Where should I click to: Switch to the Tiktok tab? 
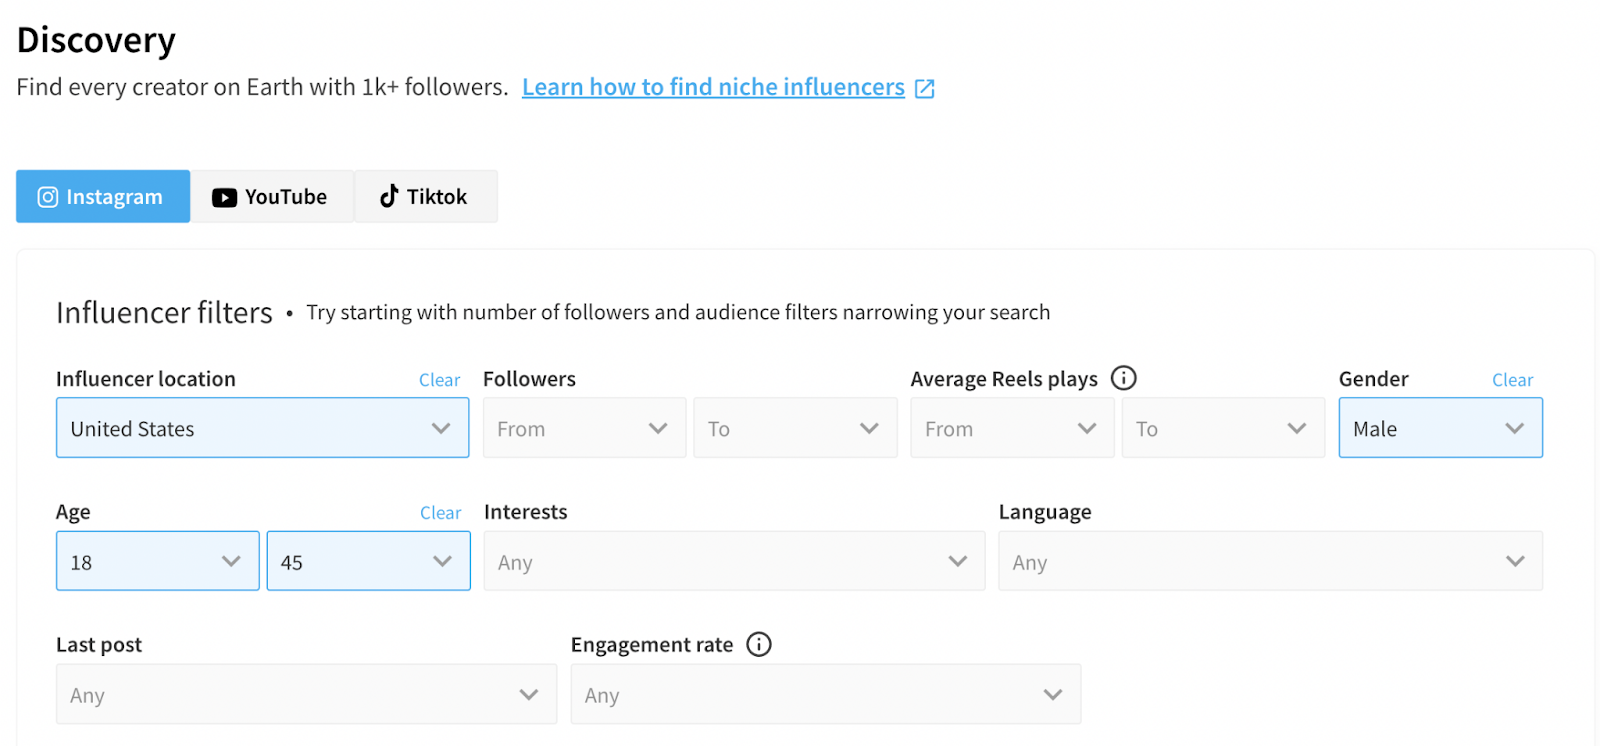tap(425, 197)
